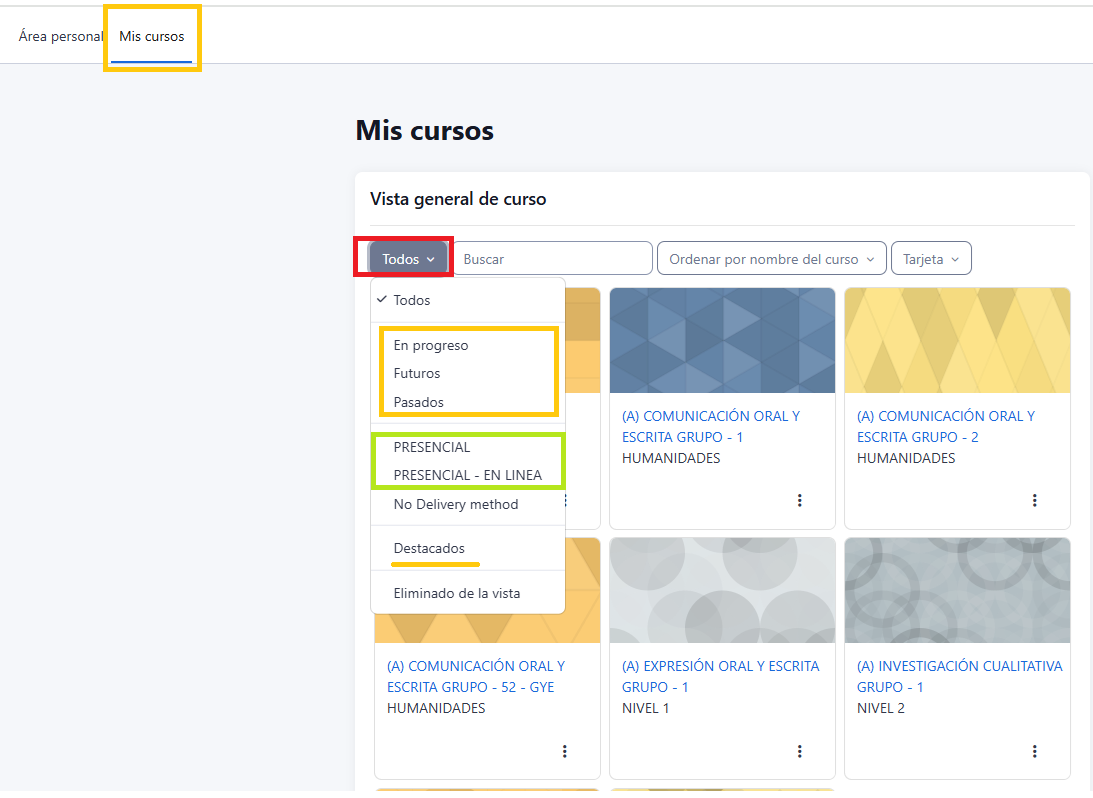The width and height of the screenshot is (1093, 798).
Task: Open three-dot menu for Expresión Oral y Escrita
Action: [799, 751]
